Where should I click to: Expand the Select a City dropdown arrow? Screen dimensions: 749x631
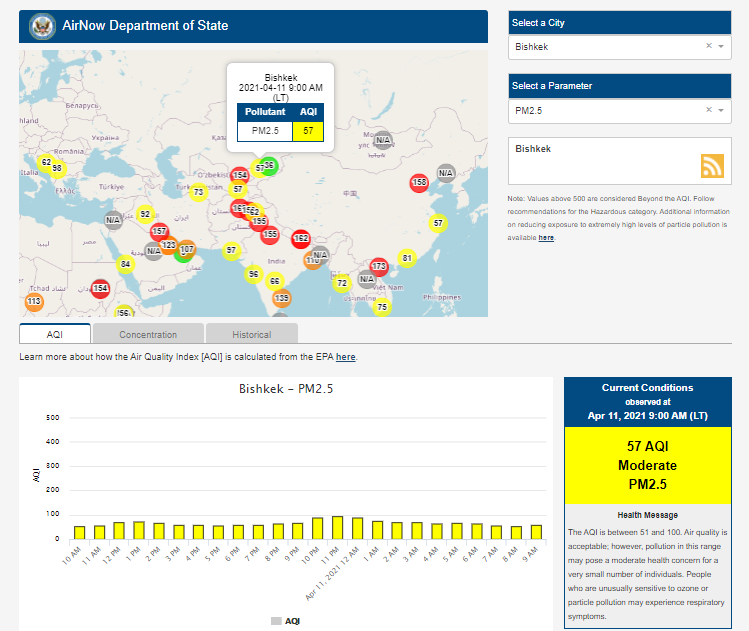tap(721, 47)
